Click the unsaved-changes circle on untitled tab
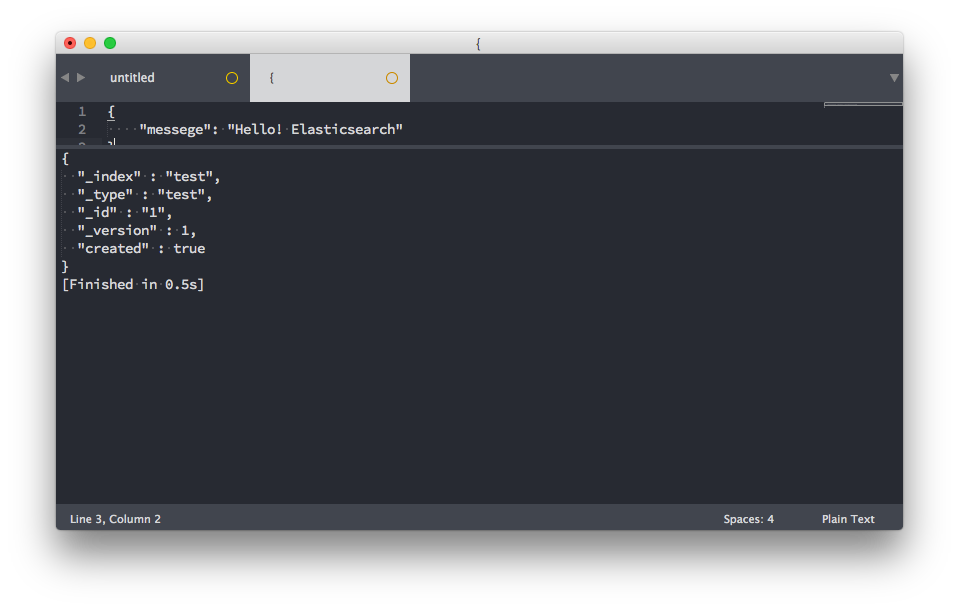The width and height of the screenshot is (959, 610). coord(231,77)
